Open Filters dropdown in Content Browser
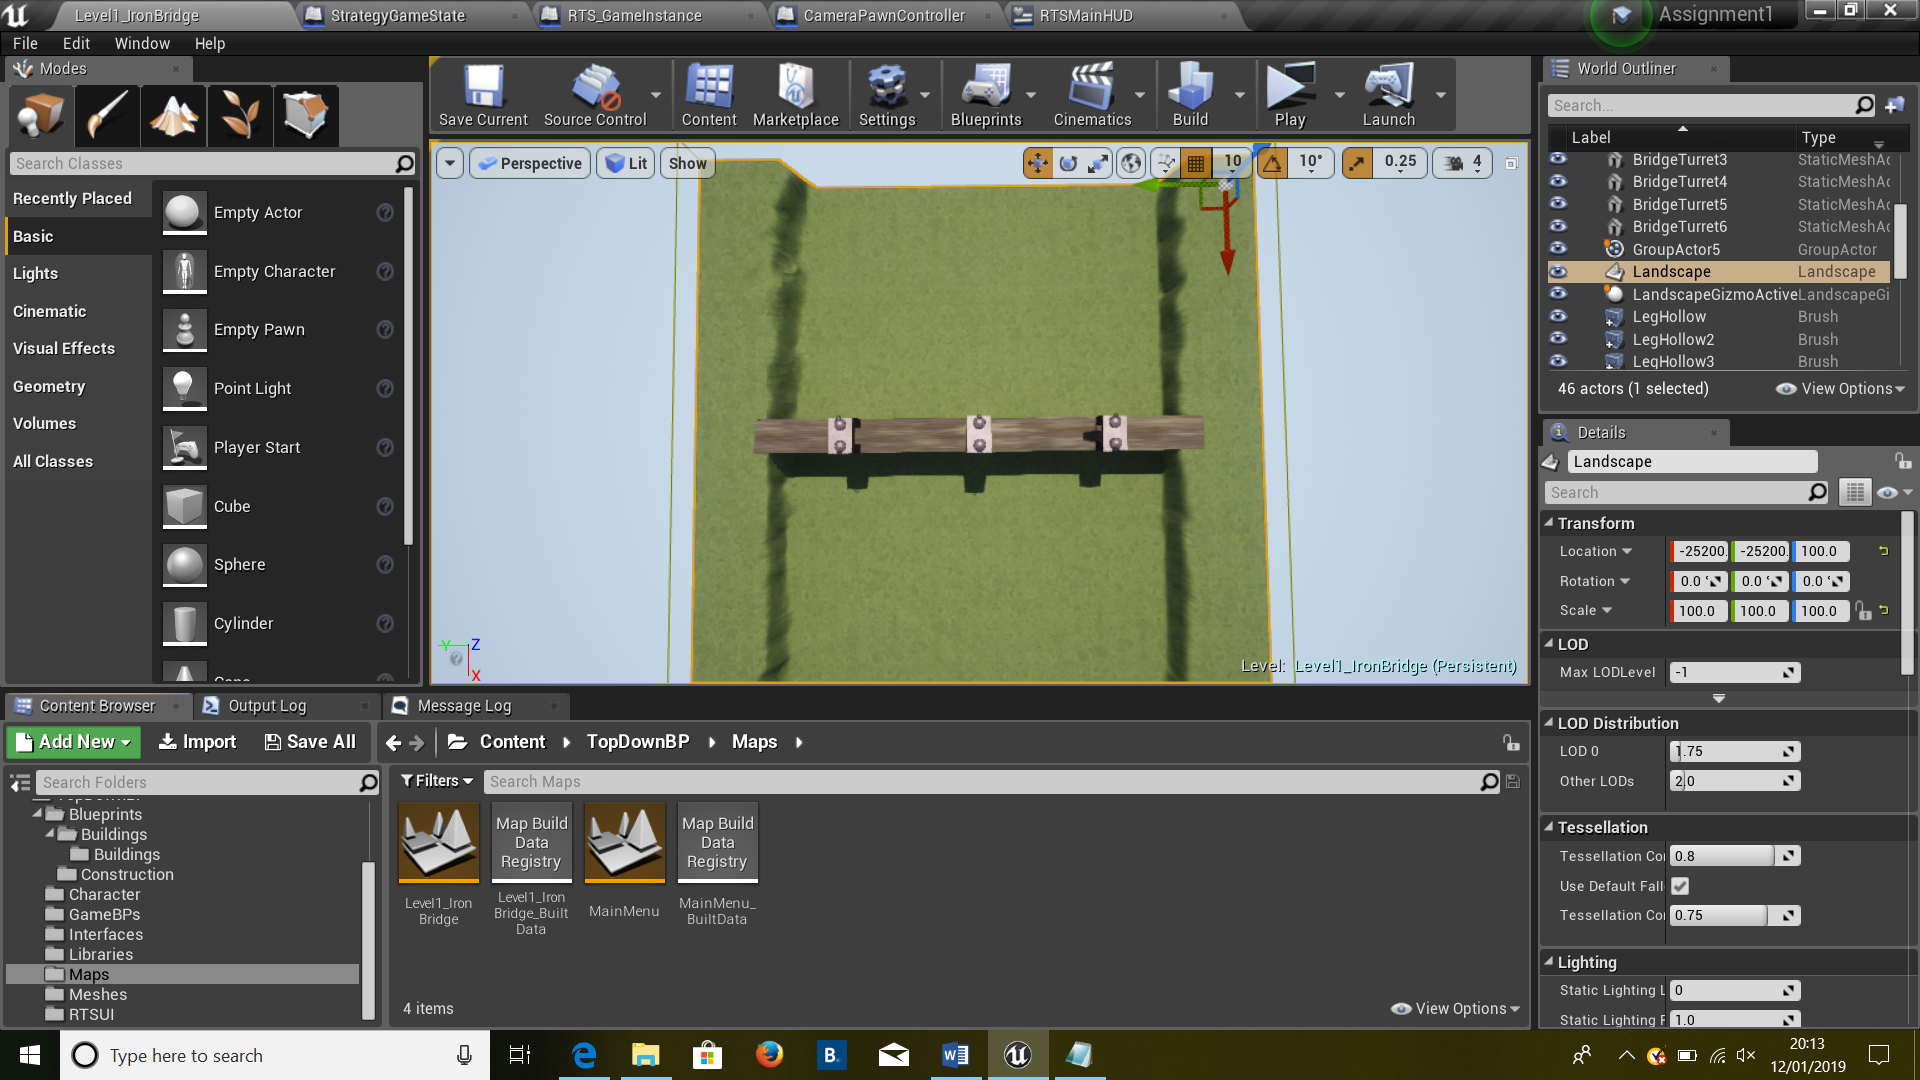The width and height of the screenshot is (1920, 1080). tap(437, 781)
